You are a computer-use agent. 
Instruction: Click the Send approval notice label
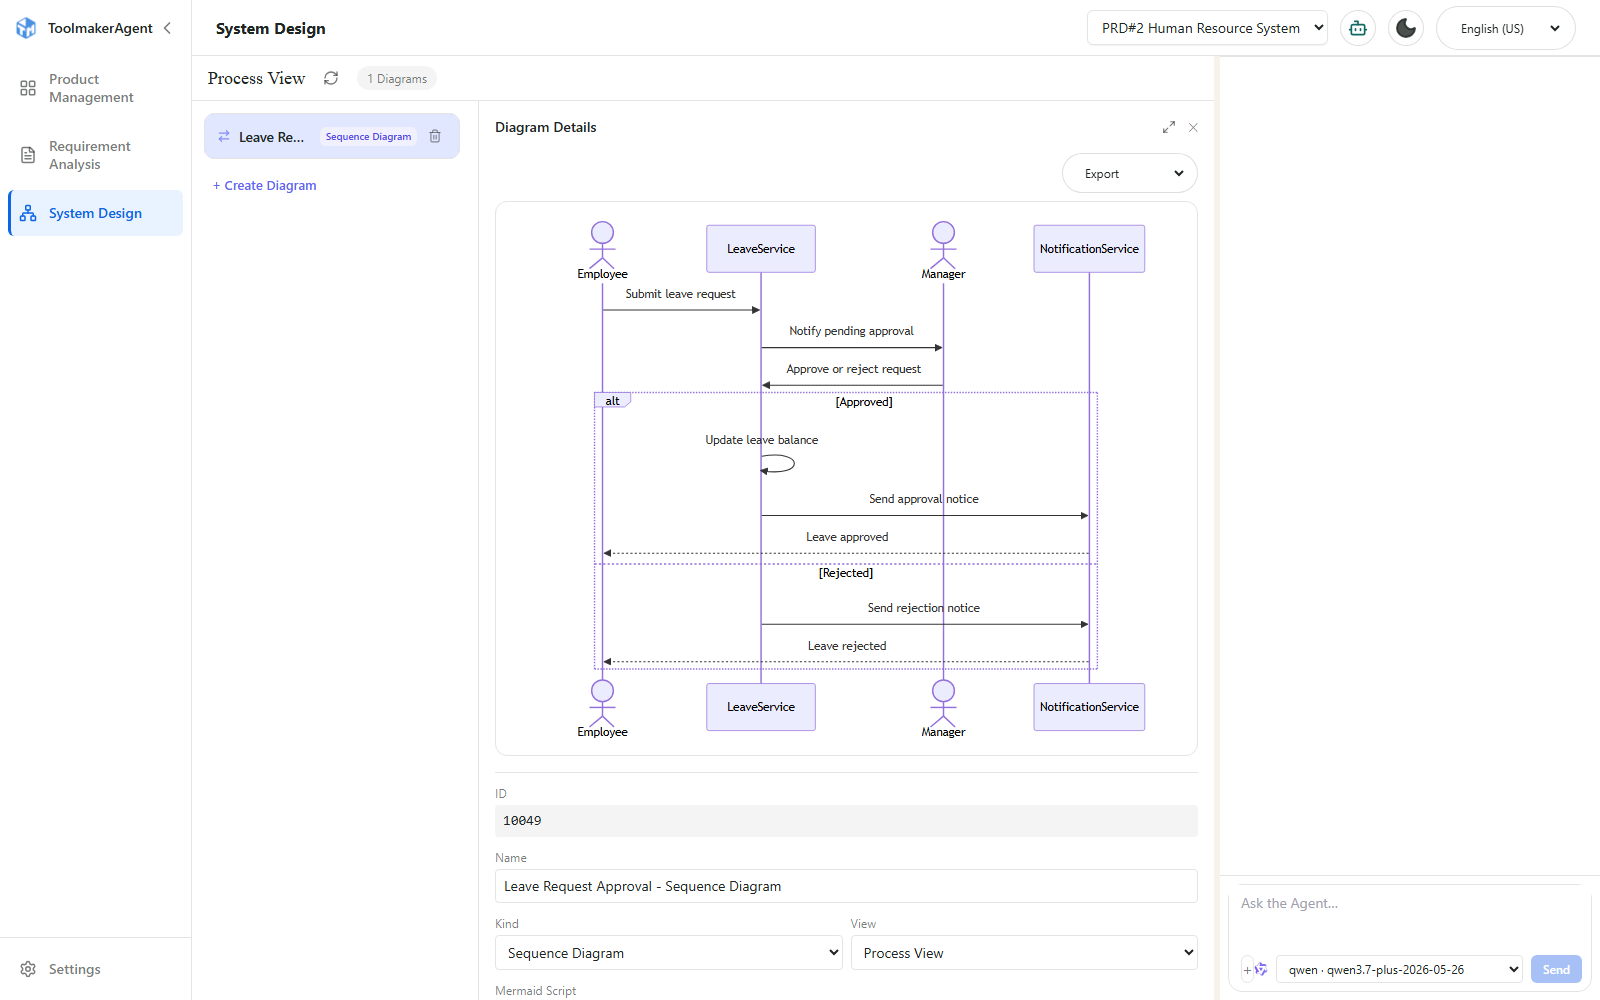[x=924, y=499]
